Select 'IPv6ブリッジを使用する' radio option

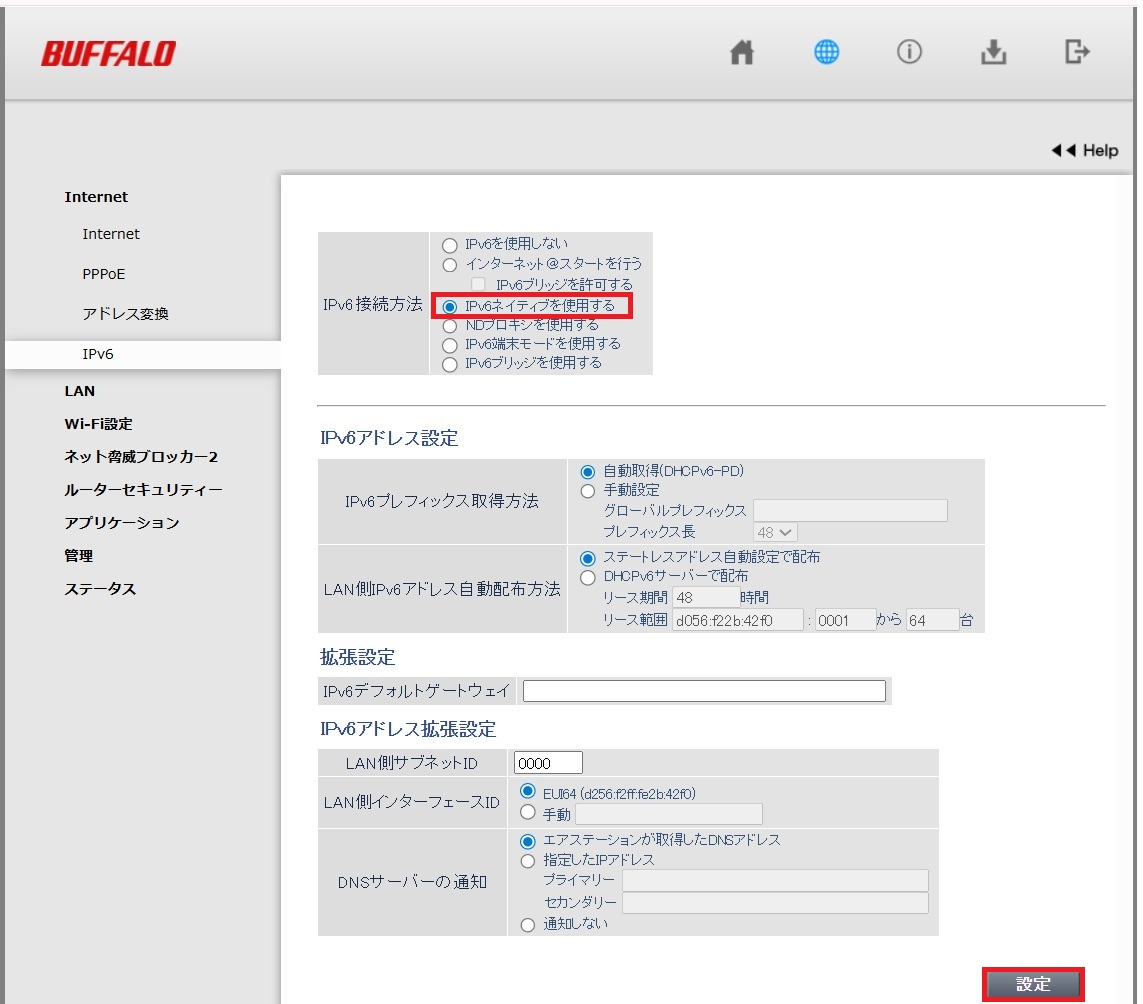[450, 364]
